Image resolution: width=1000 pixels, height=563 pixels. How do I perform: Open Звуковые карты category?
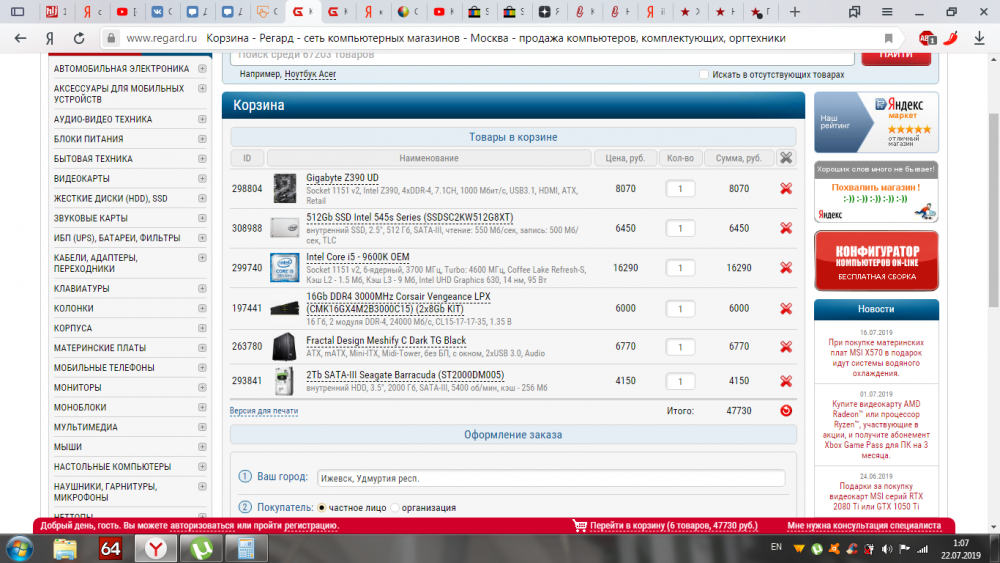[x=91, y=218]
